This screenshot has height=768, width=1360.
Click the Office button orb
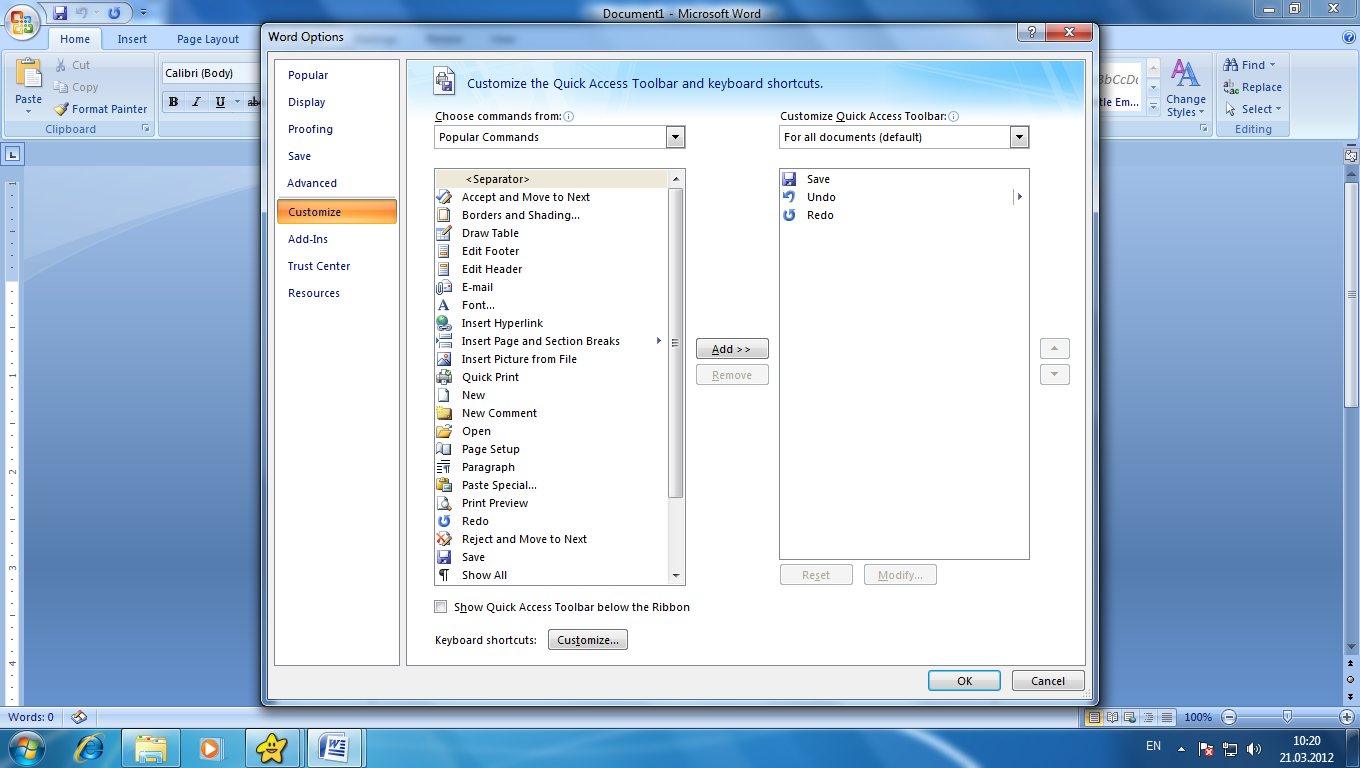(x=21, y=22)
